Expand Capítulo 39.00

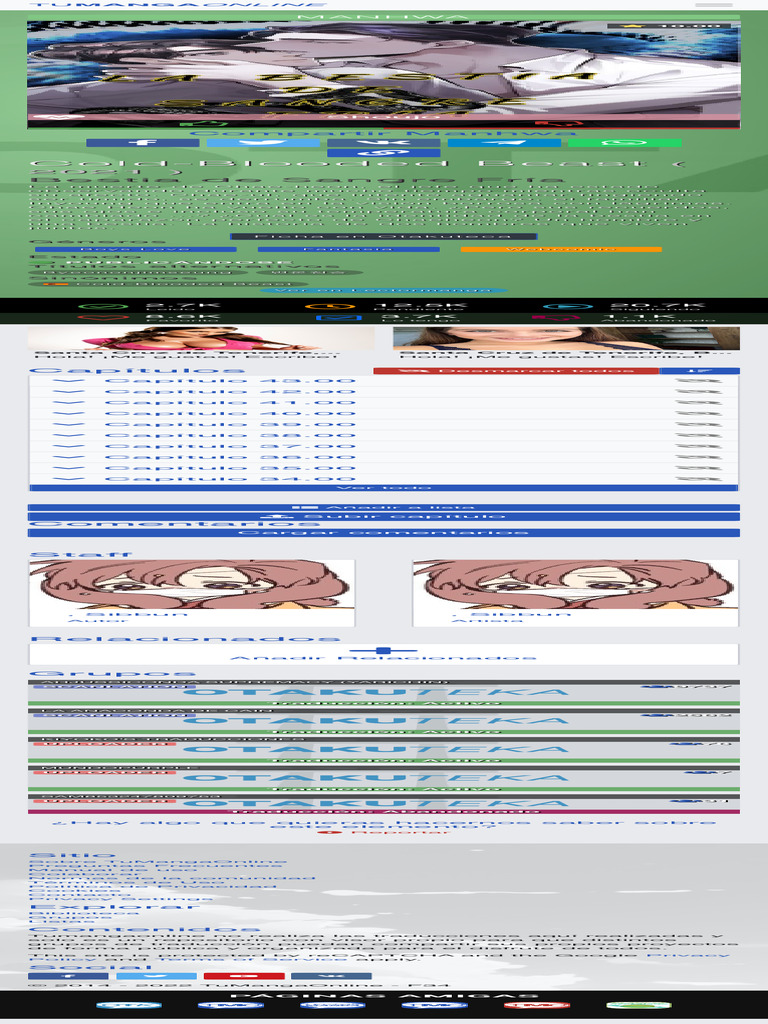[x=230, y=424]
